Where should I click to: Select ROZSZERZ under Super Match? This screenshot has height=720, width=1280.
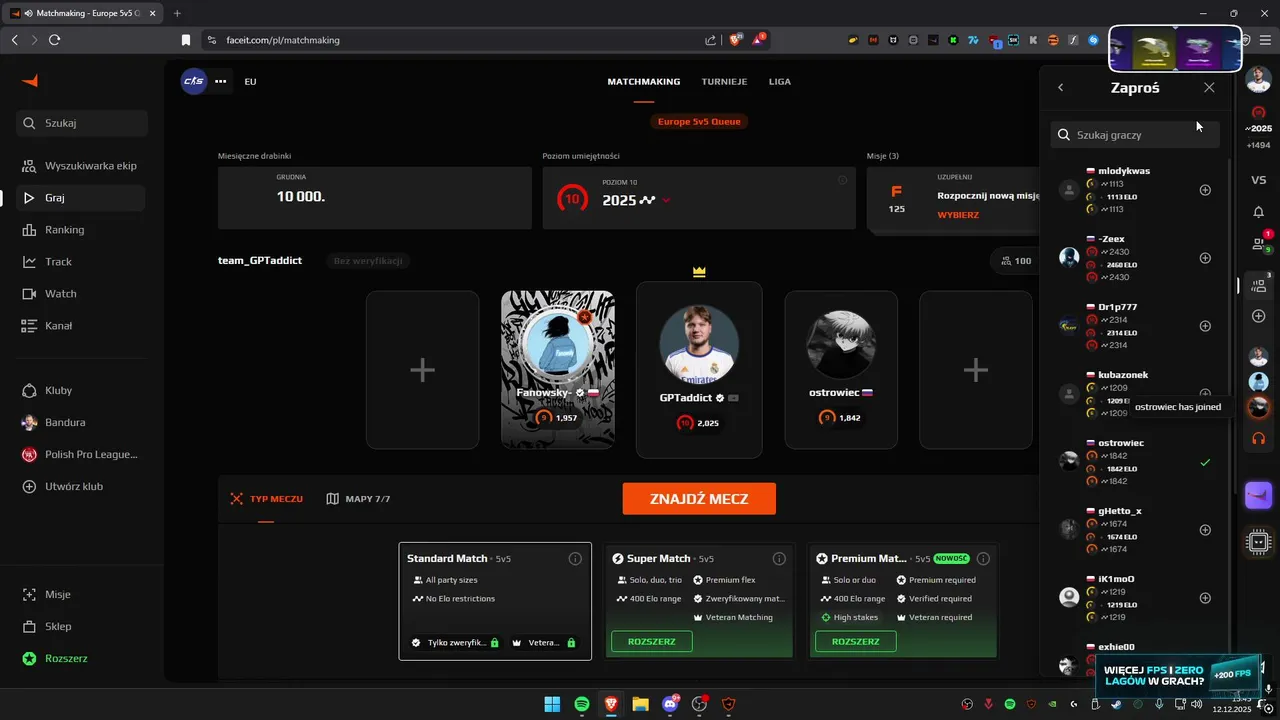click(652, 641)
